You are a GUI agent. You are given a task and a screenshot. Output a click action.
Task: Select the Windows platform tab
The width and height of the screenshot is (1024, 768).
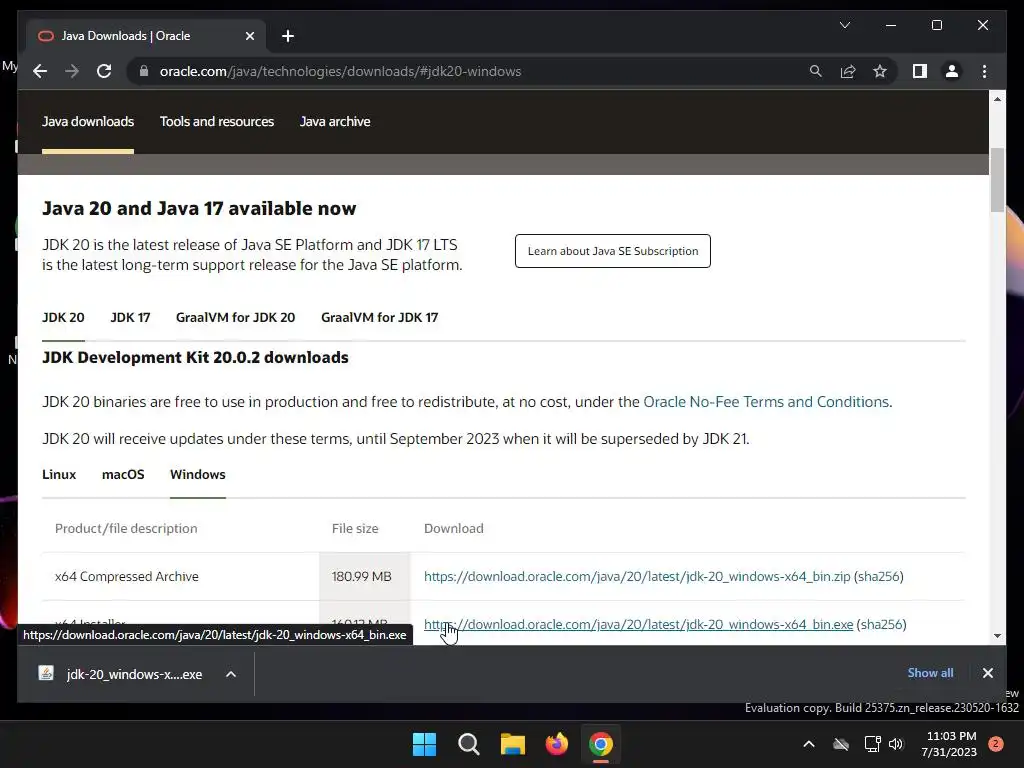coord(197,475)
